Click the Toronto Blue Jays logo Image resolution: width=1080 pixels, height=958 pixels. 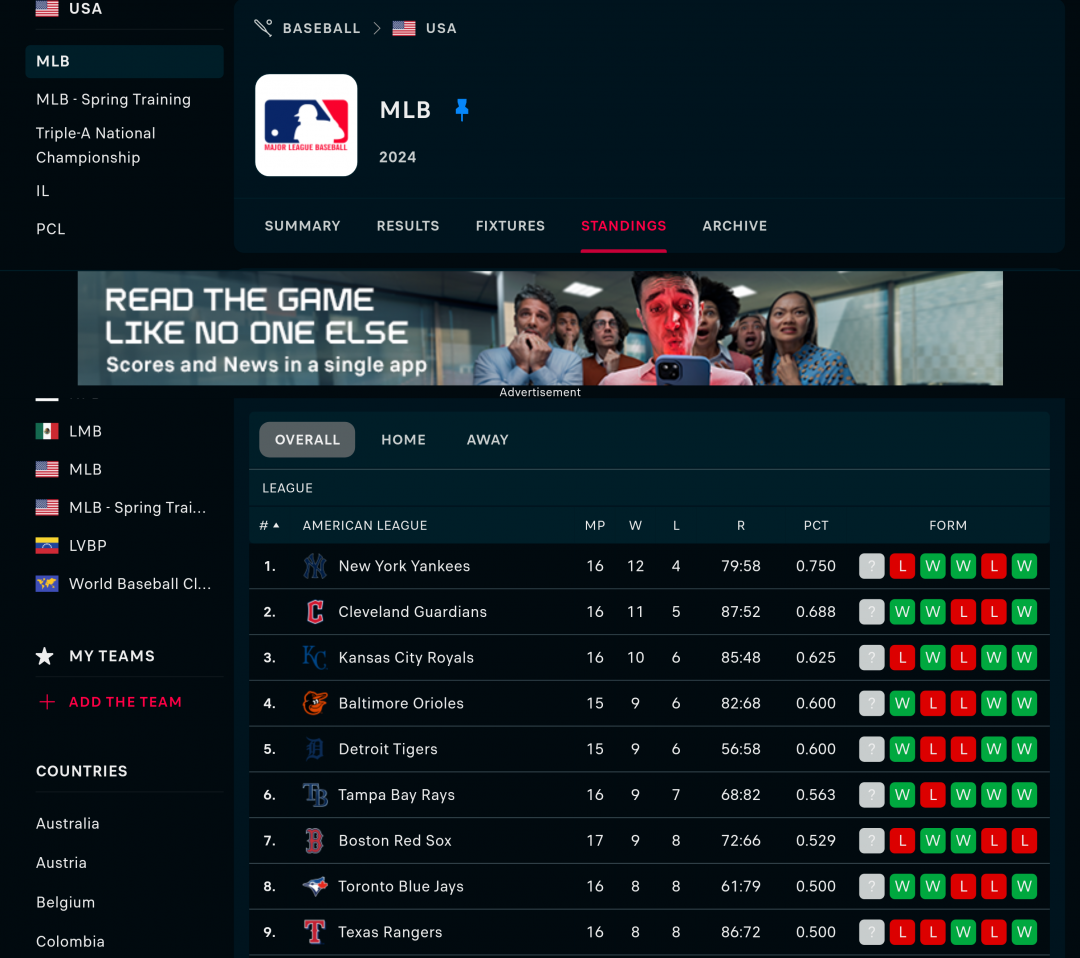coord(315,886)
